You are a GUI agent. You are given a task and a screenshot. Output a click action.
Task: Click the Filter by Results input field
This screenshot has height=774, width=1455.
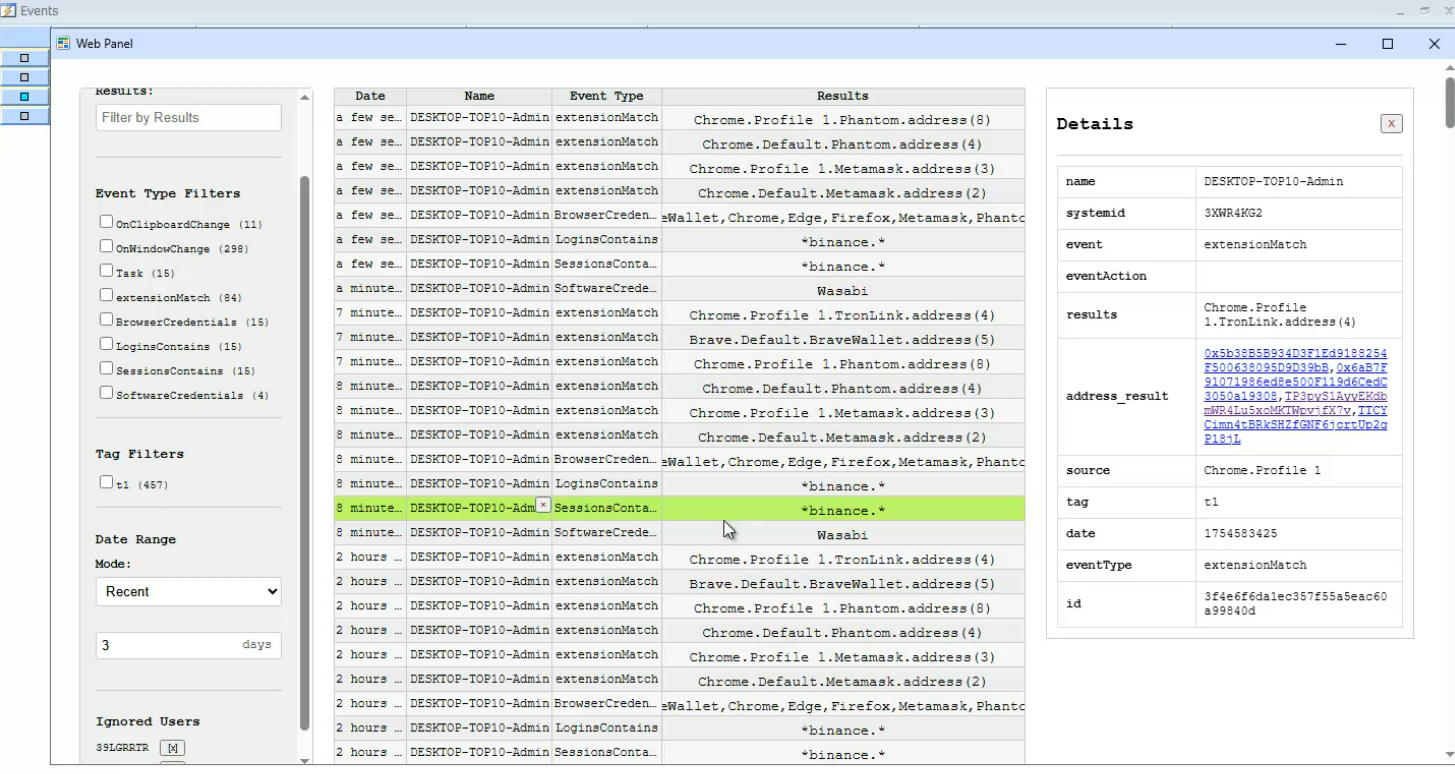pos(188,117)
